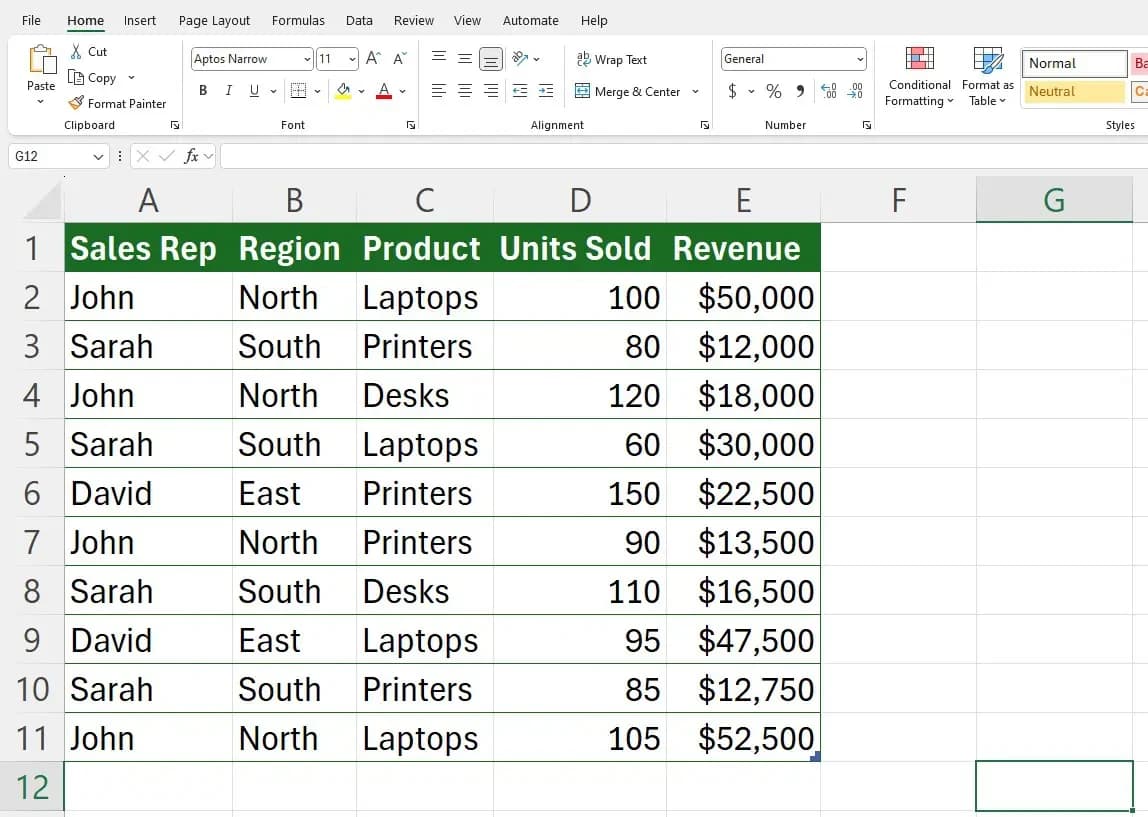The height and width of the screenshot is (817, 1148).
Task: Decrease indent in the cell
Action: [x=520, y=91]
